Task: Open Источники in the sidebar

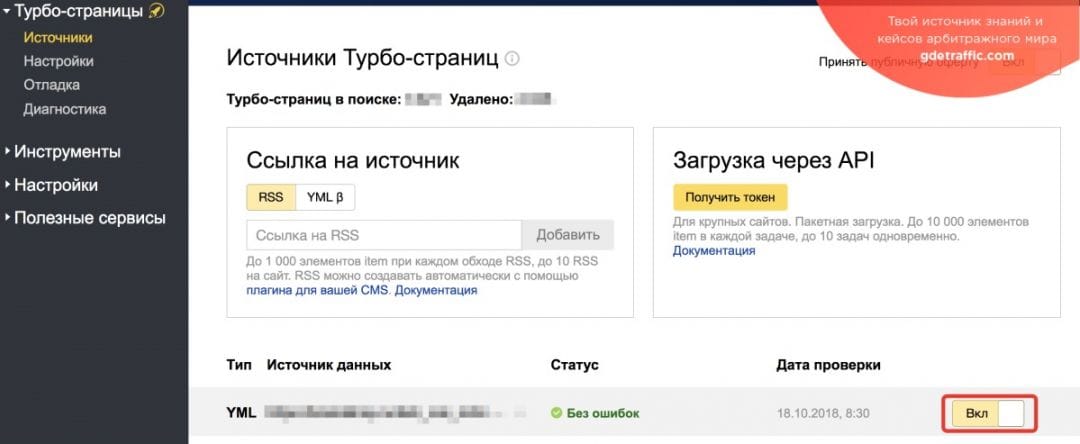Action: pos(58,38)
